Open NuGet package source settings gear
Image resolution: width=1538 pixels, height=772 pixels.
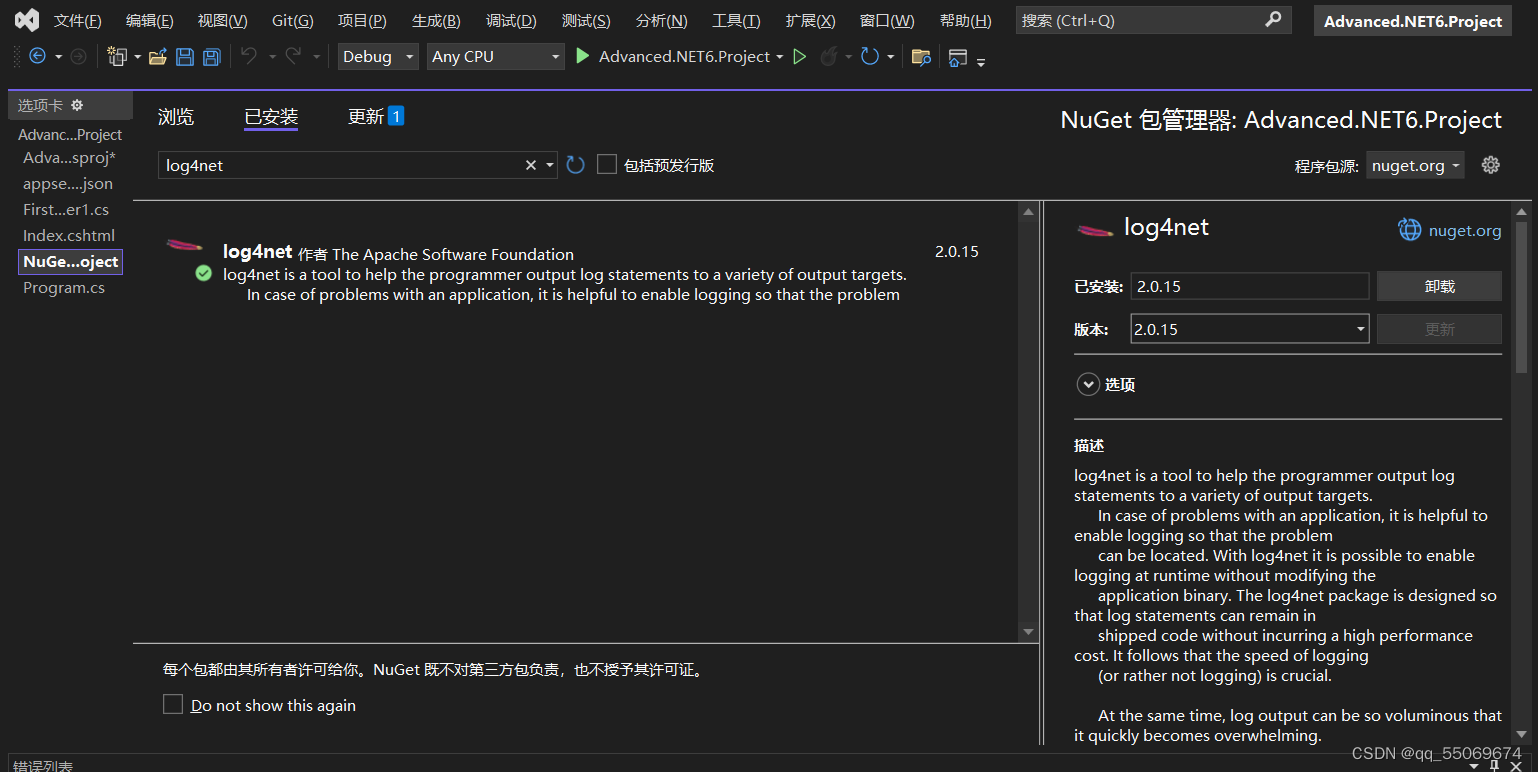pyautogui.click(x=1490, y=165)
